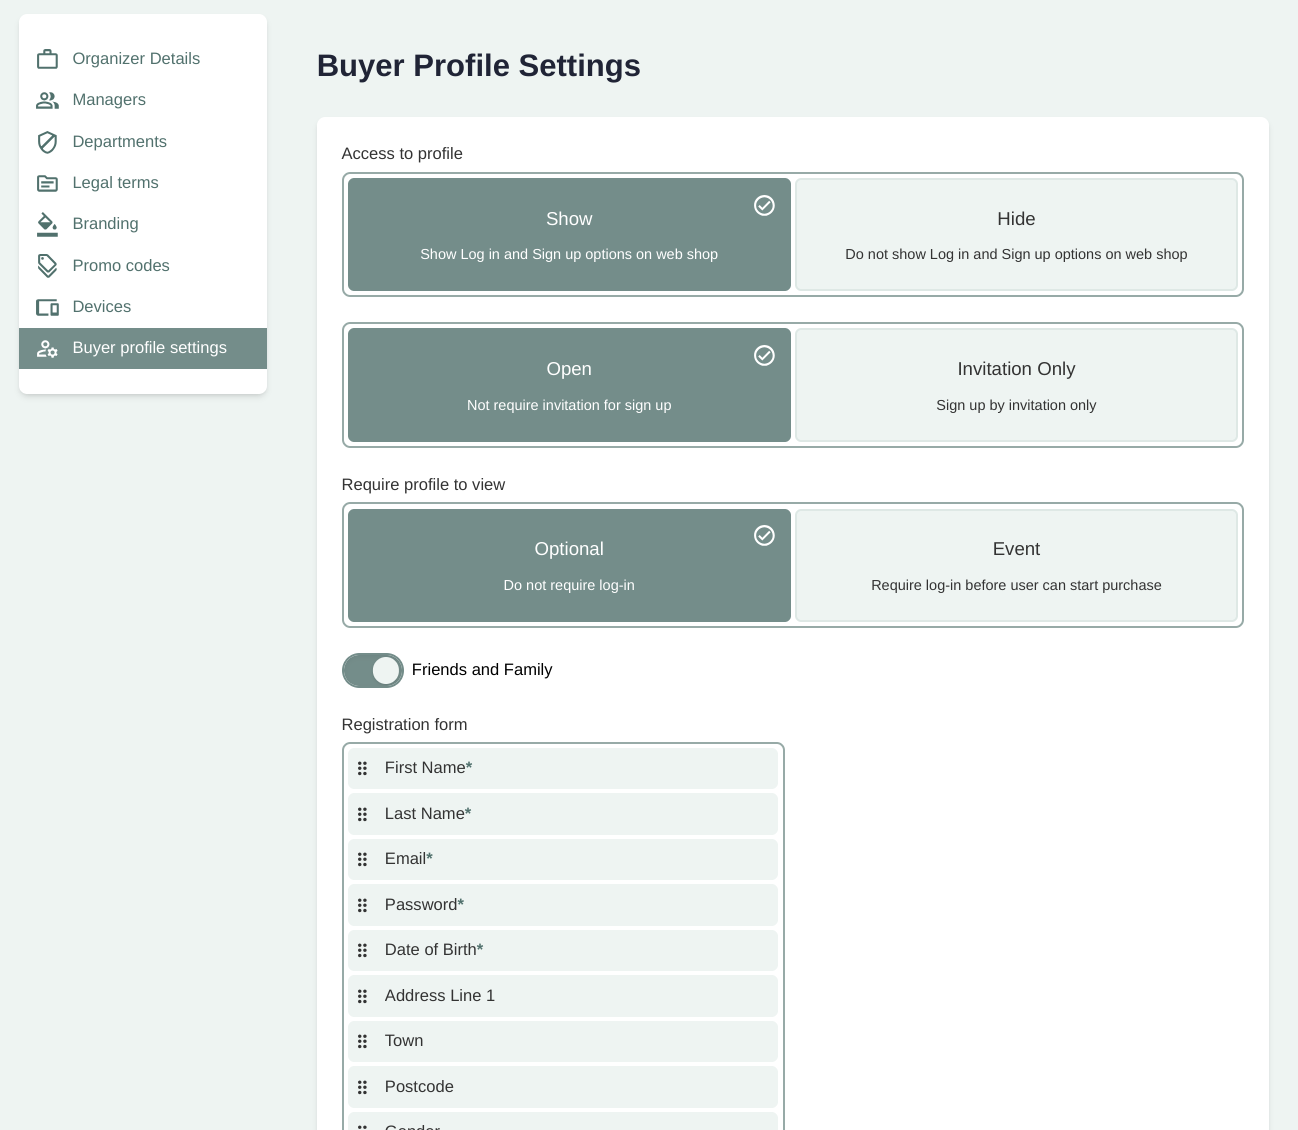The width and height of the screenshot is (1298, 1130).
Task: Click the Buyer profile settings user-gear icon
Action: 47,348
